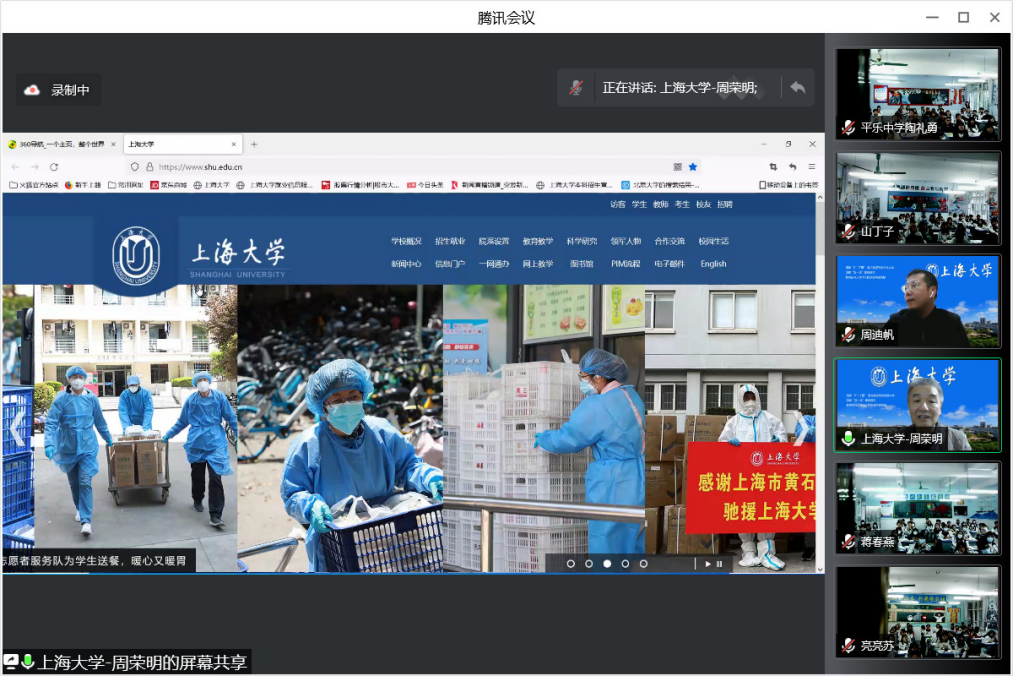This screenshot has width=1013, height=676.
Task: Click the 学生 link in the top bar
Action: tap(640, 204)
